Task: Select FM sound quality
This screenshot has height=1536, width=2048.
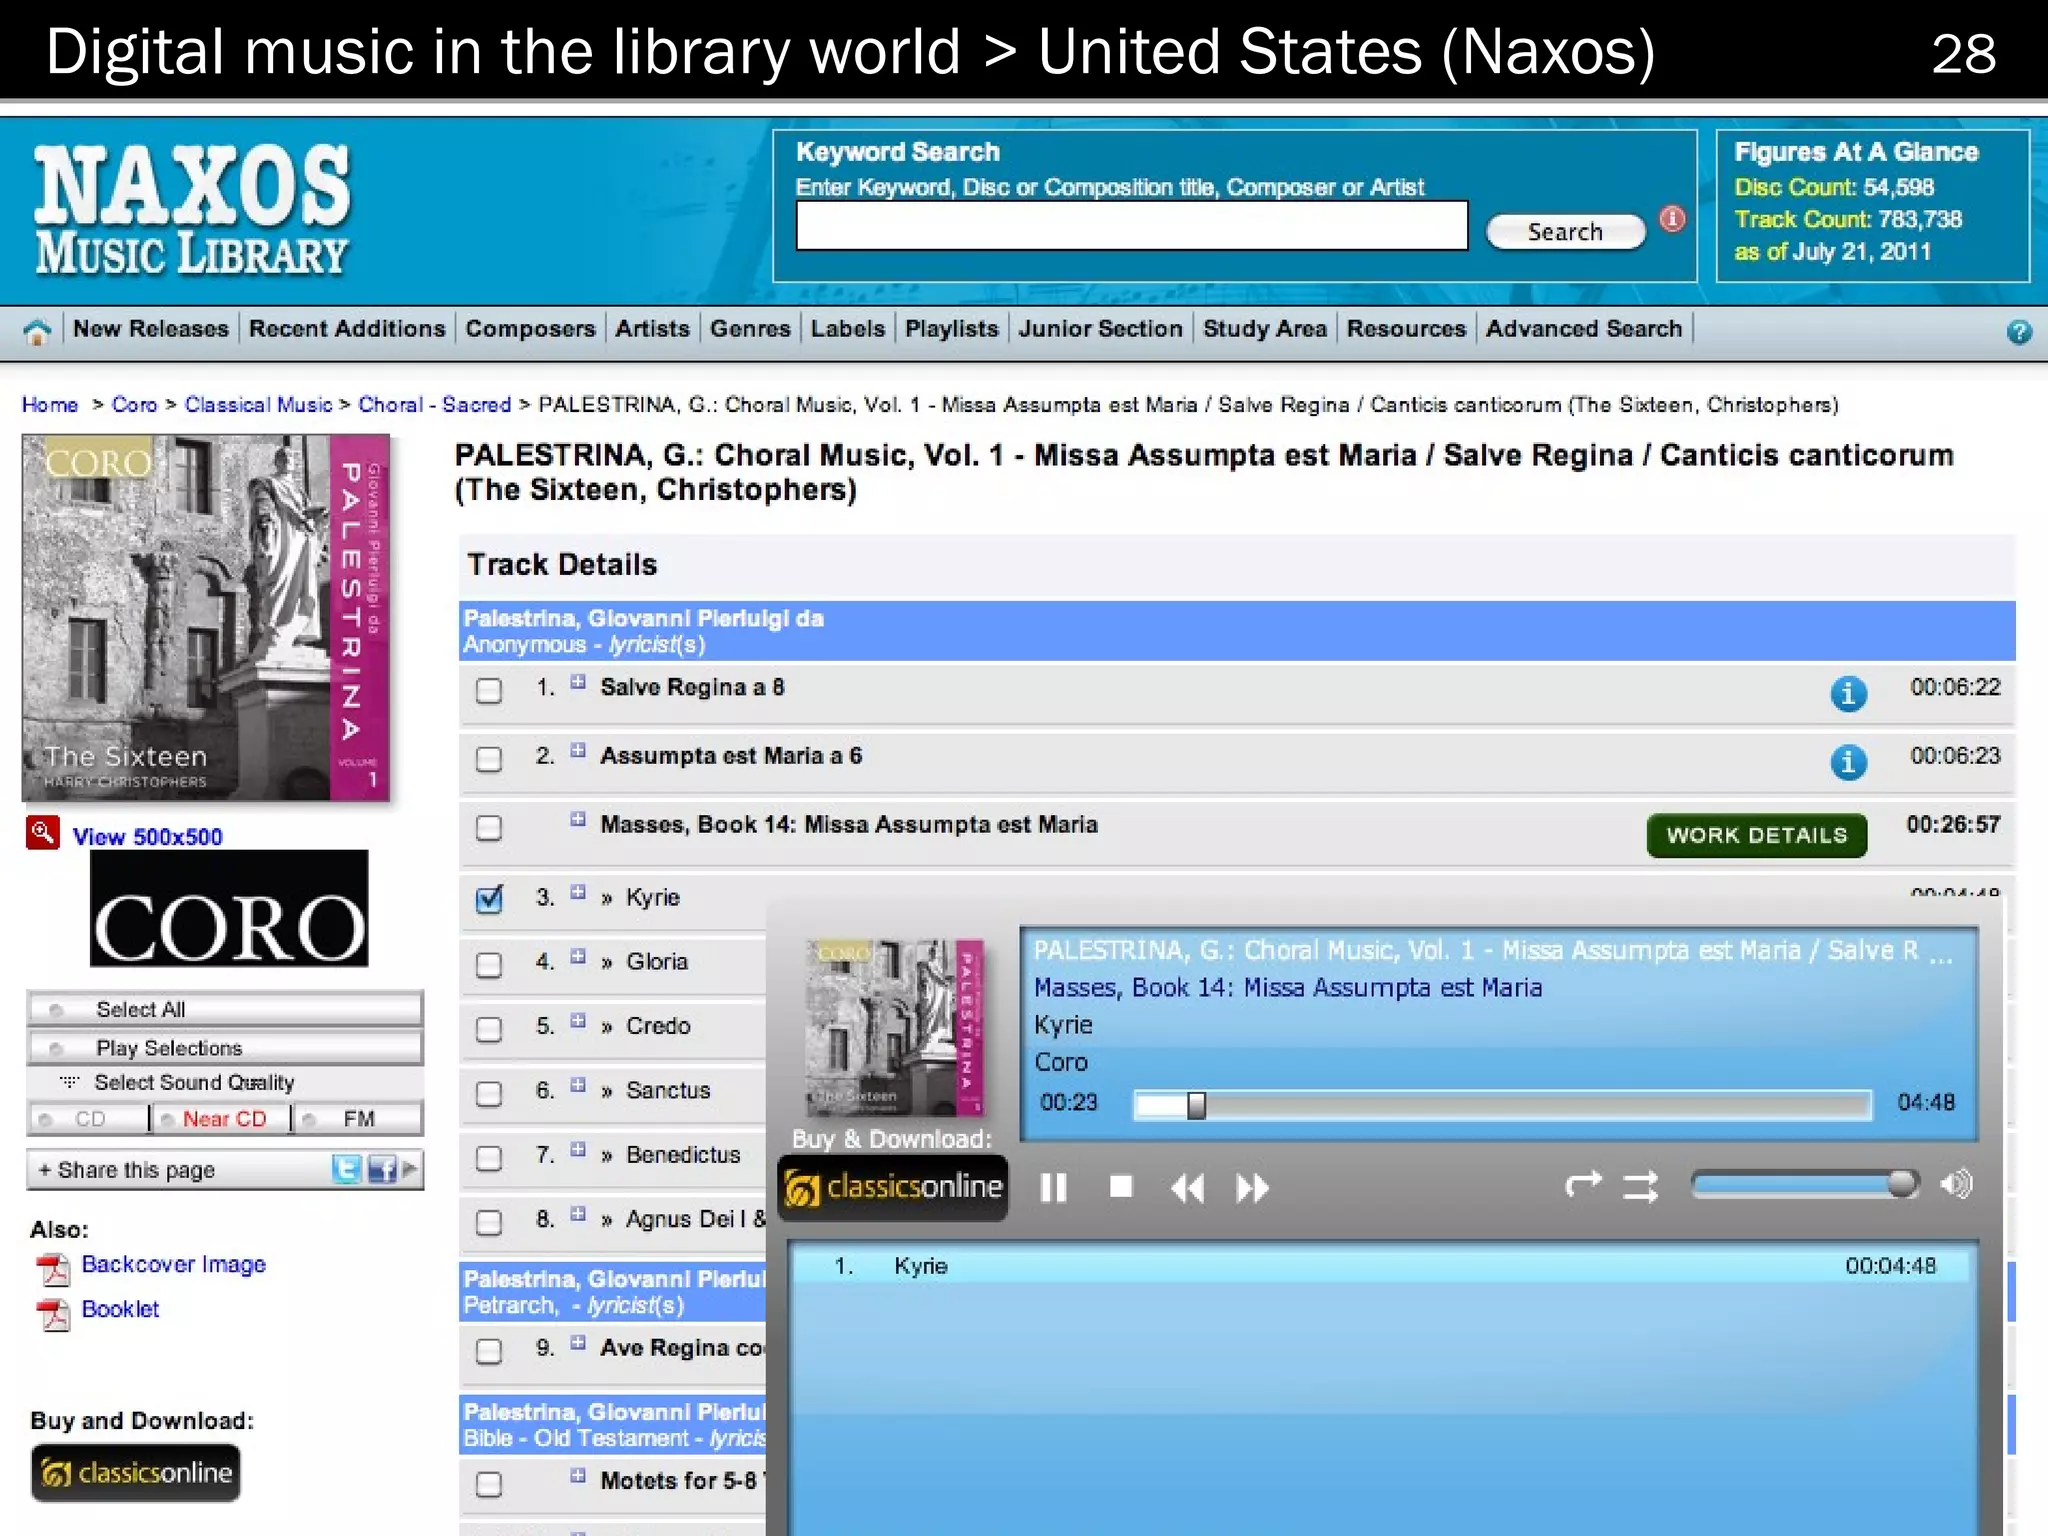Action: point(358,1119)
